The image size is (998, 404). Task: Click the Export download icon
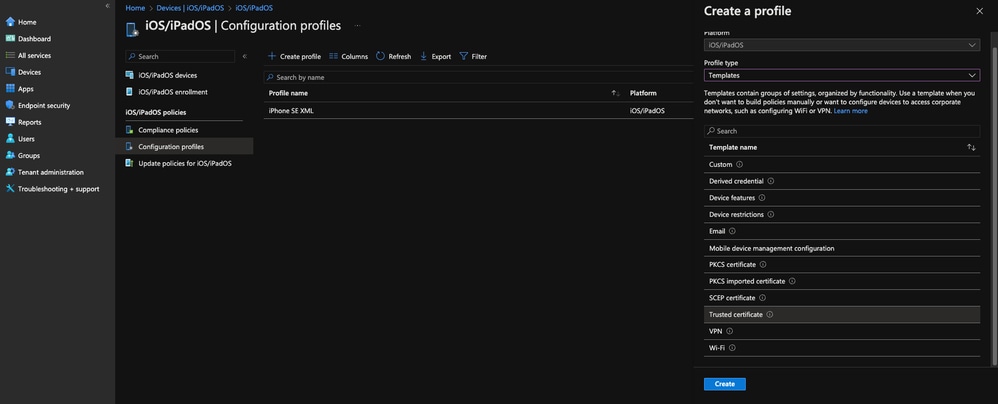point(424,56)
